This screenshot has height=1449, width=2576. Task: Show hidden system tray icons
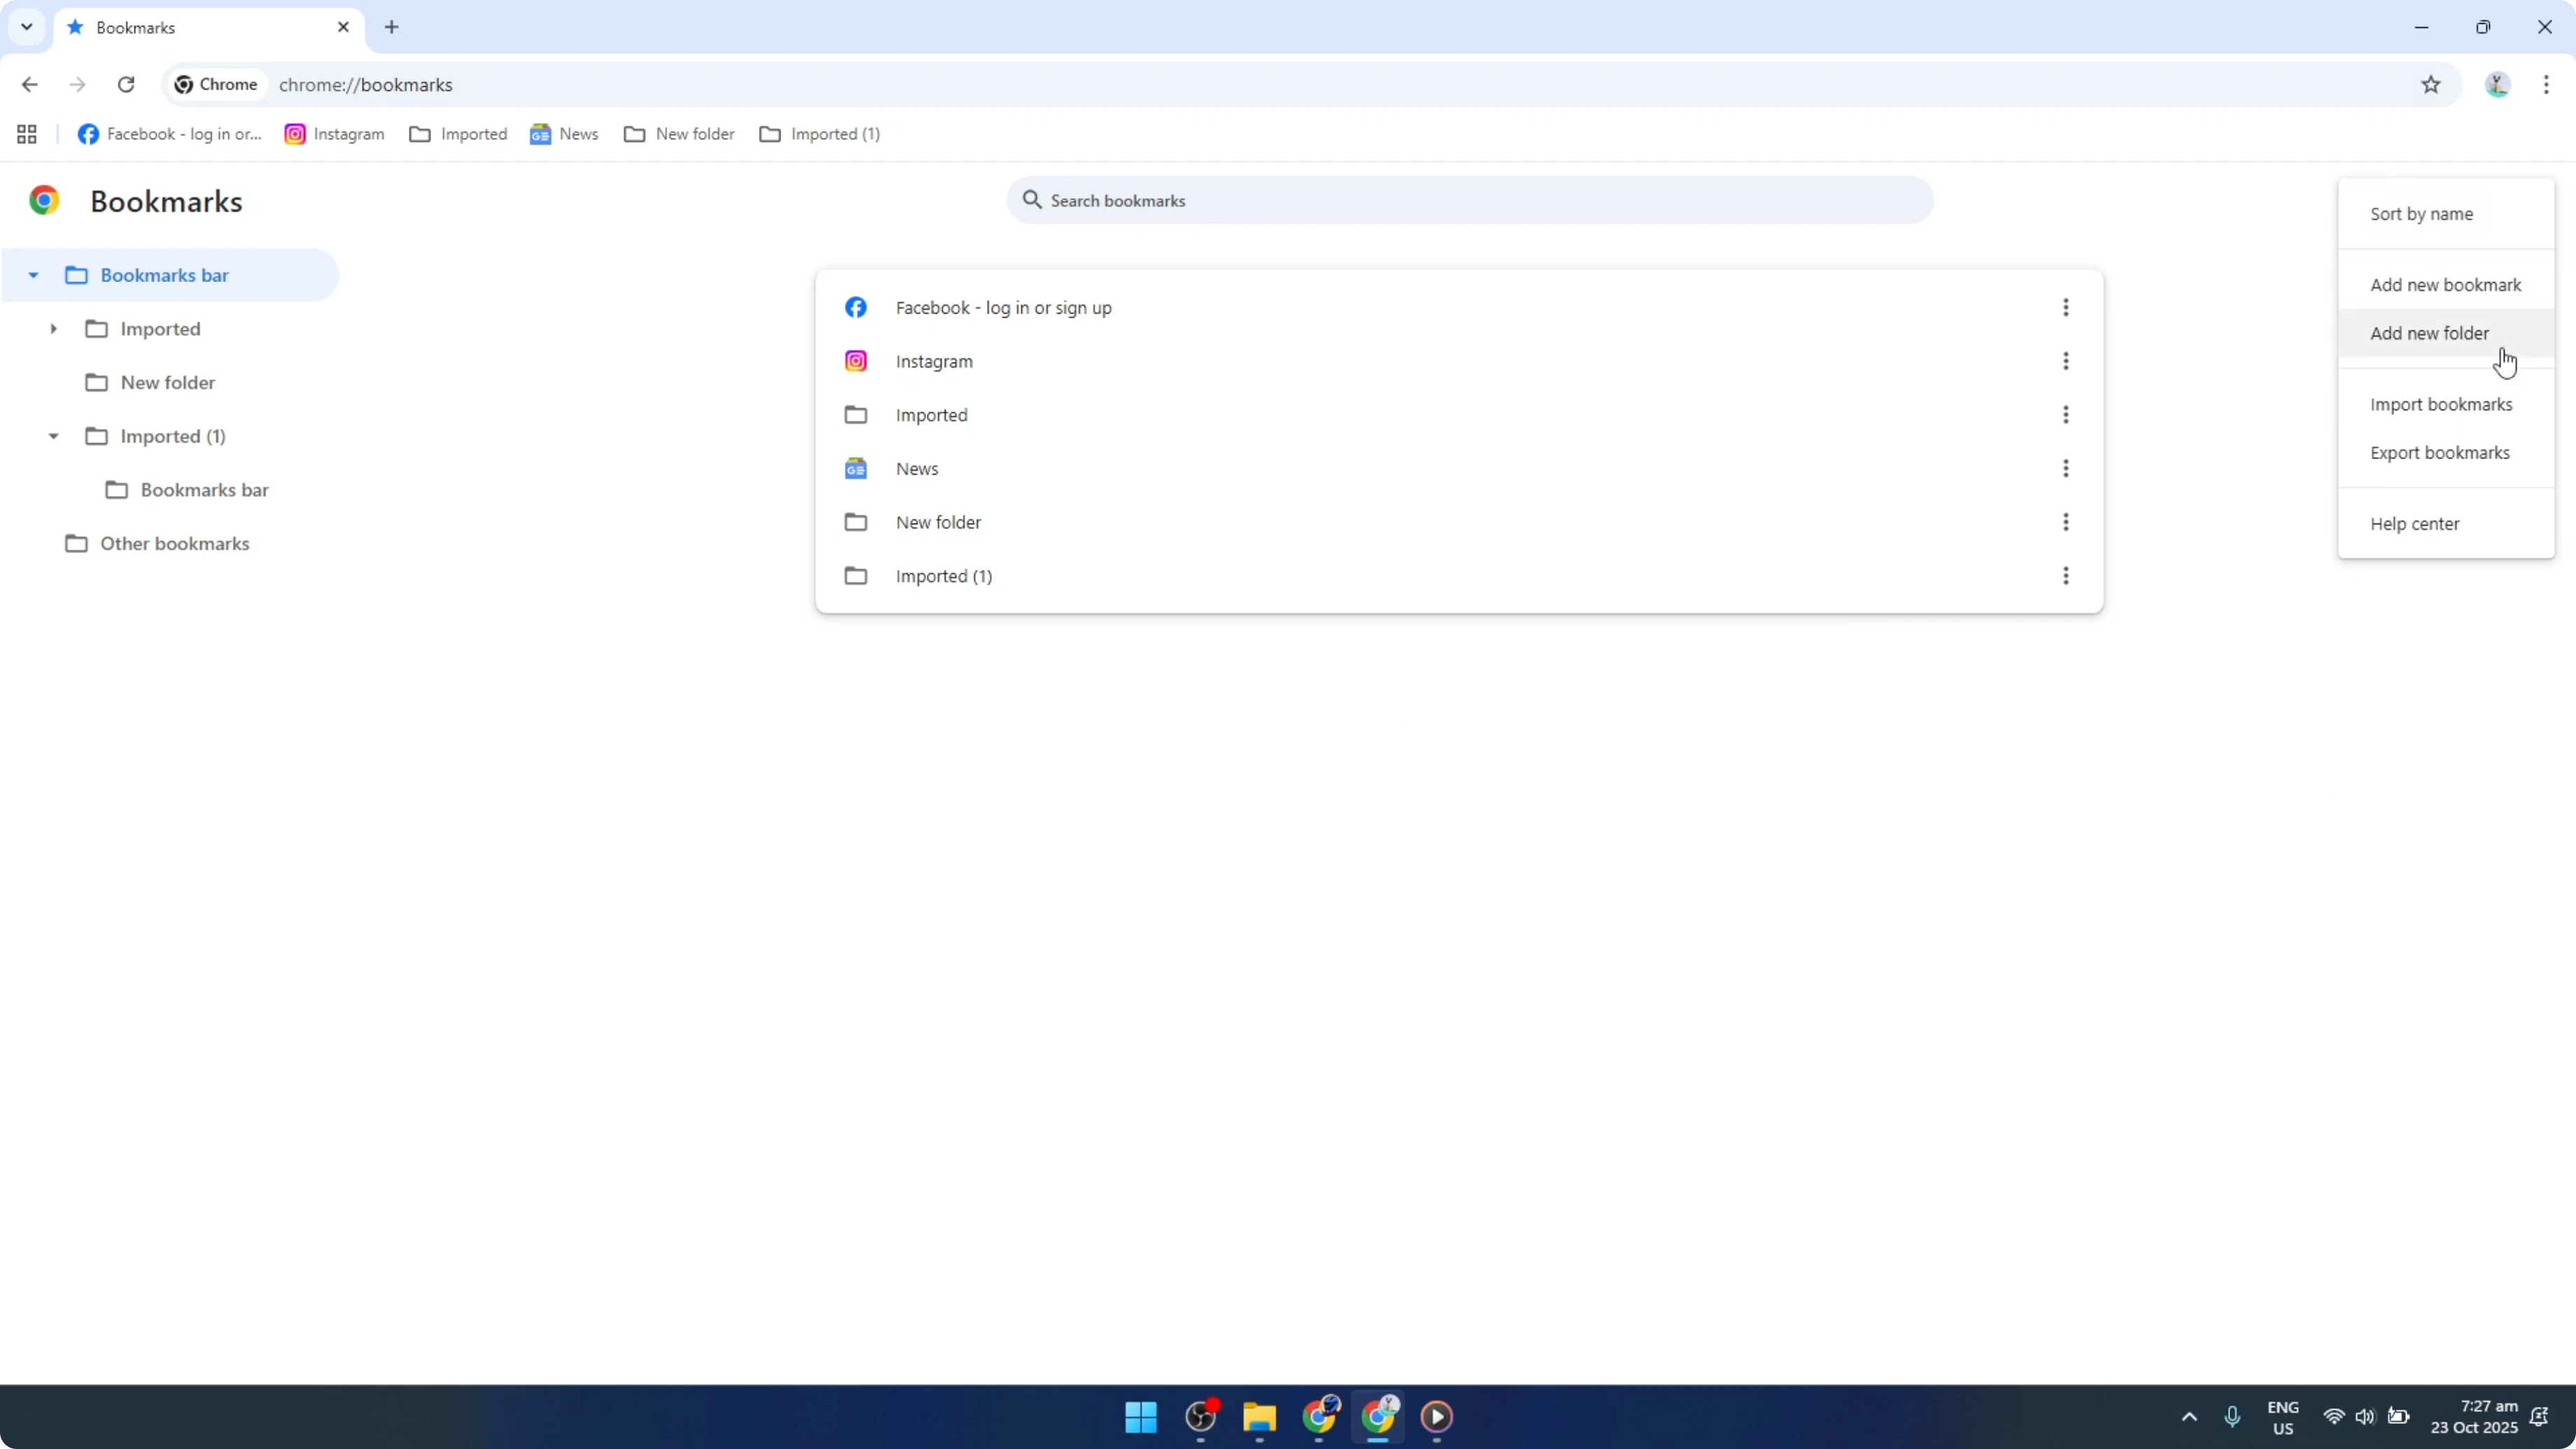[2189, 1417]
